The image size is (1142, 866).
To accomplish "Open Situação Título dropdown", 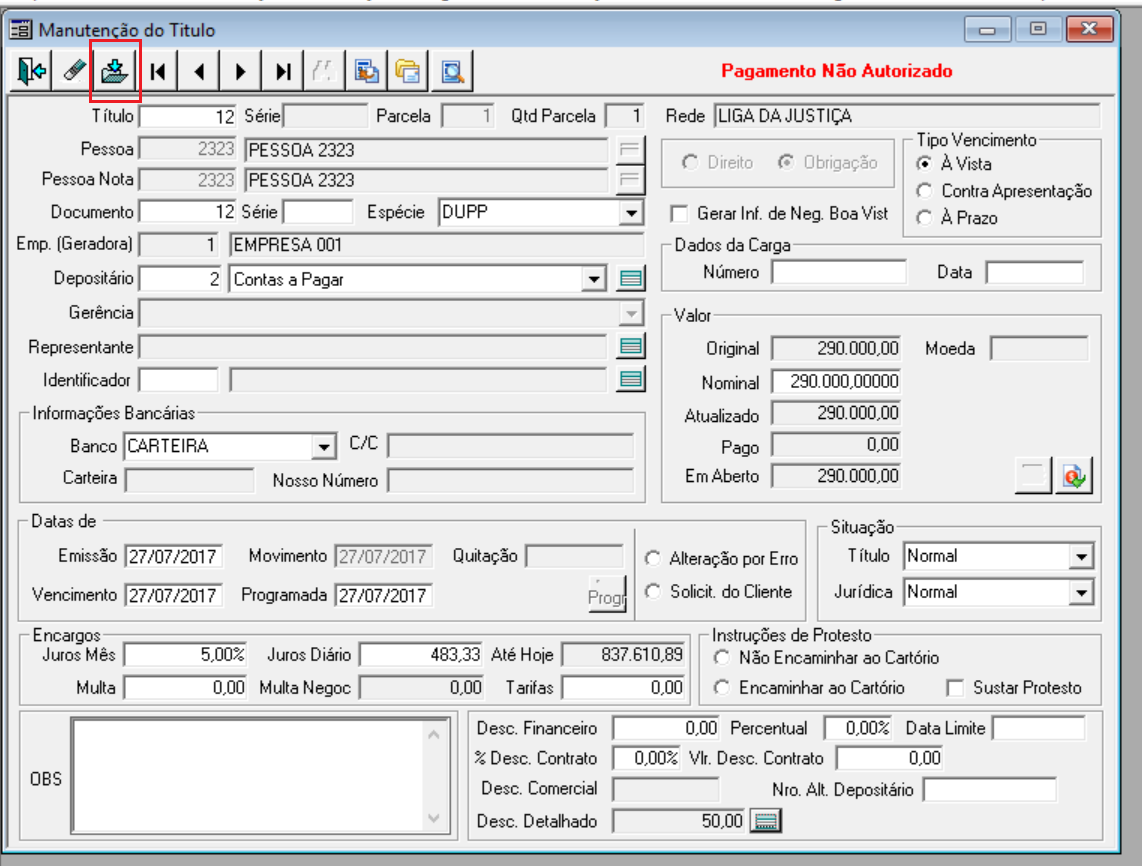I will [1082, 557].
